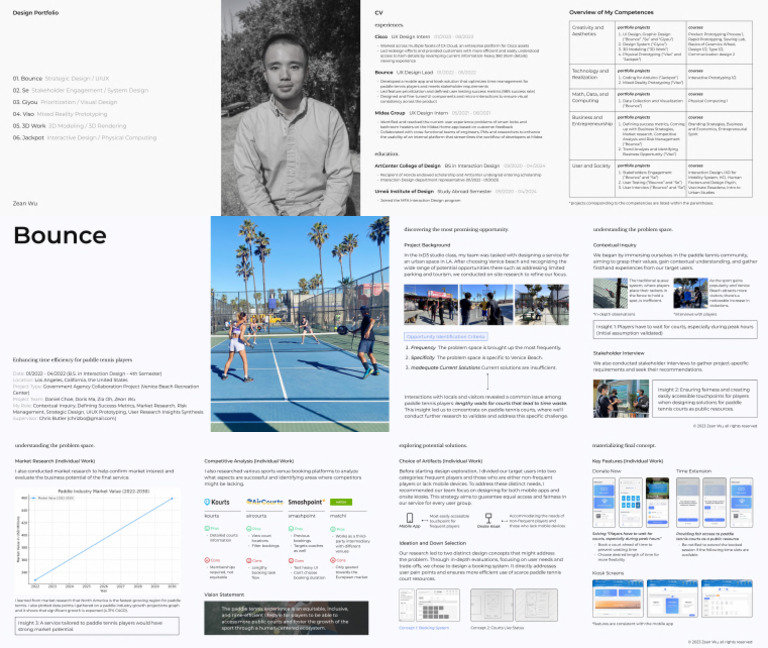Viewport: 768px width, 648px height.
Task: Click the paddle tennis court photo
Action: [300, 324]
